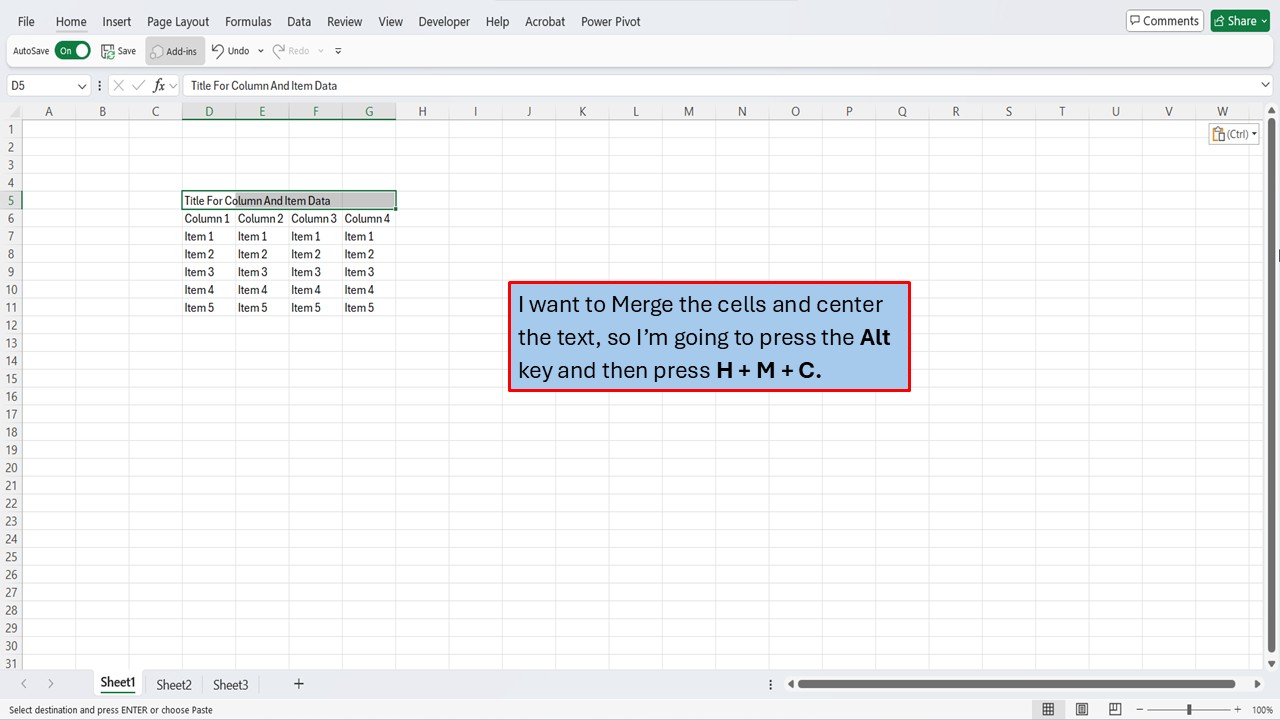
Task: Select the Insert Function (fx) icon
Action: (160, 85)
